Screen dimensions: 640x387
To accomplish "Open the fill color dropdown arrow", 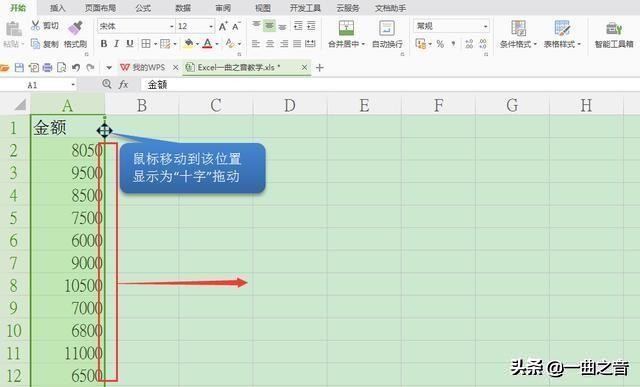I will click(197, 44).
